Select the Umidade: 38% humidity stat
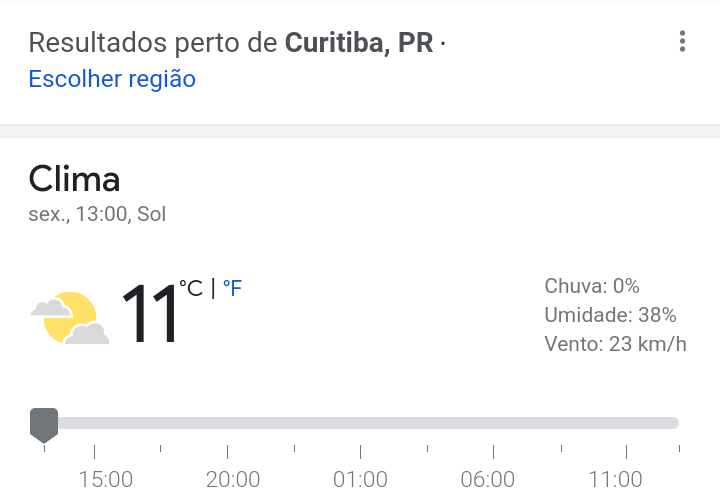This screenshot has height=504, width=720. pyautogui.click(x=610, y=315)
